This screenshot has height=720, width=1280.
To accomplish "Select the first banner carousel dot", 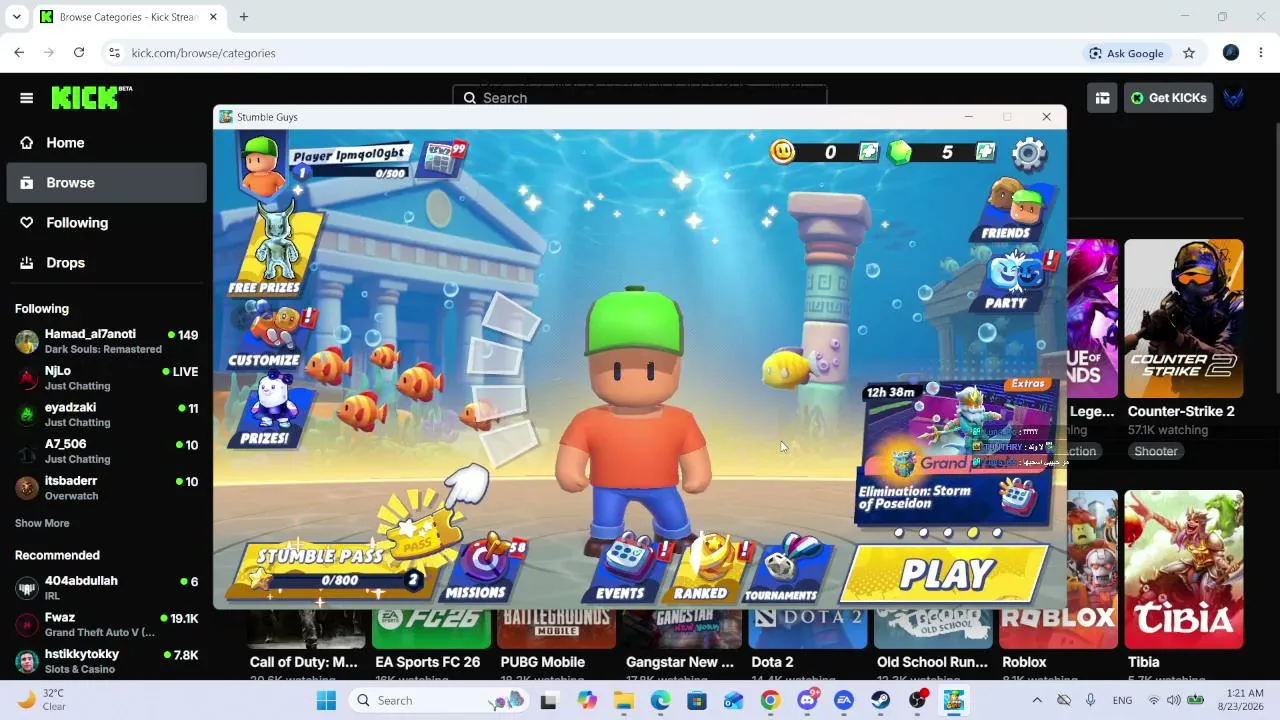I will 899,533.
